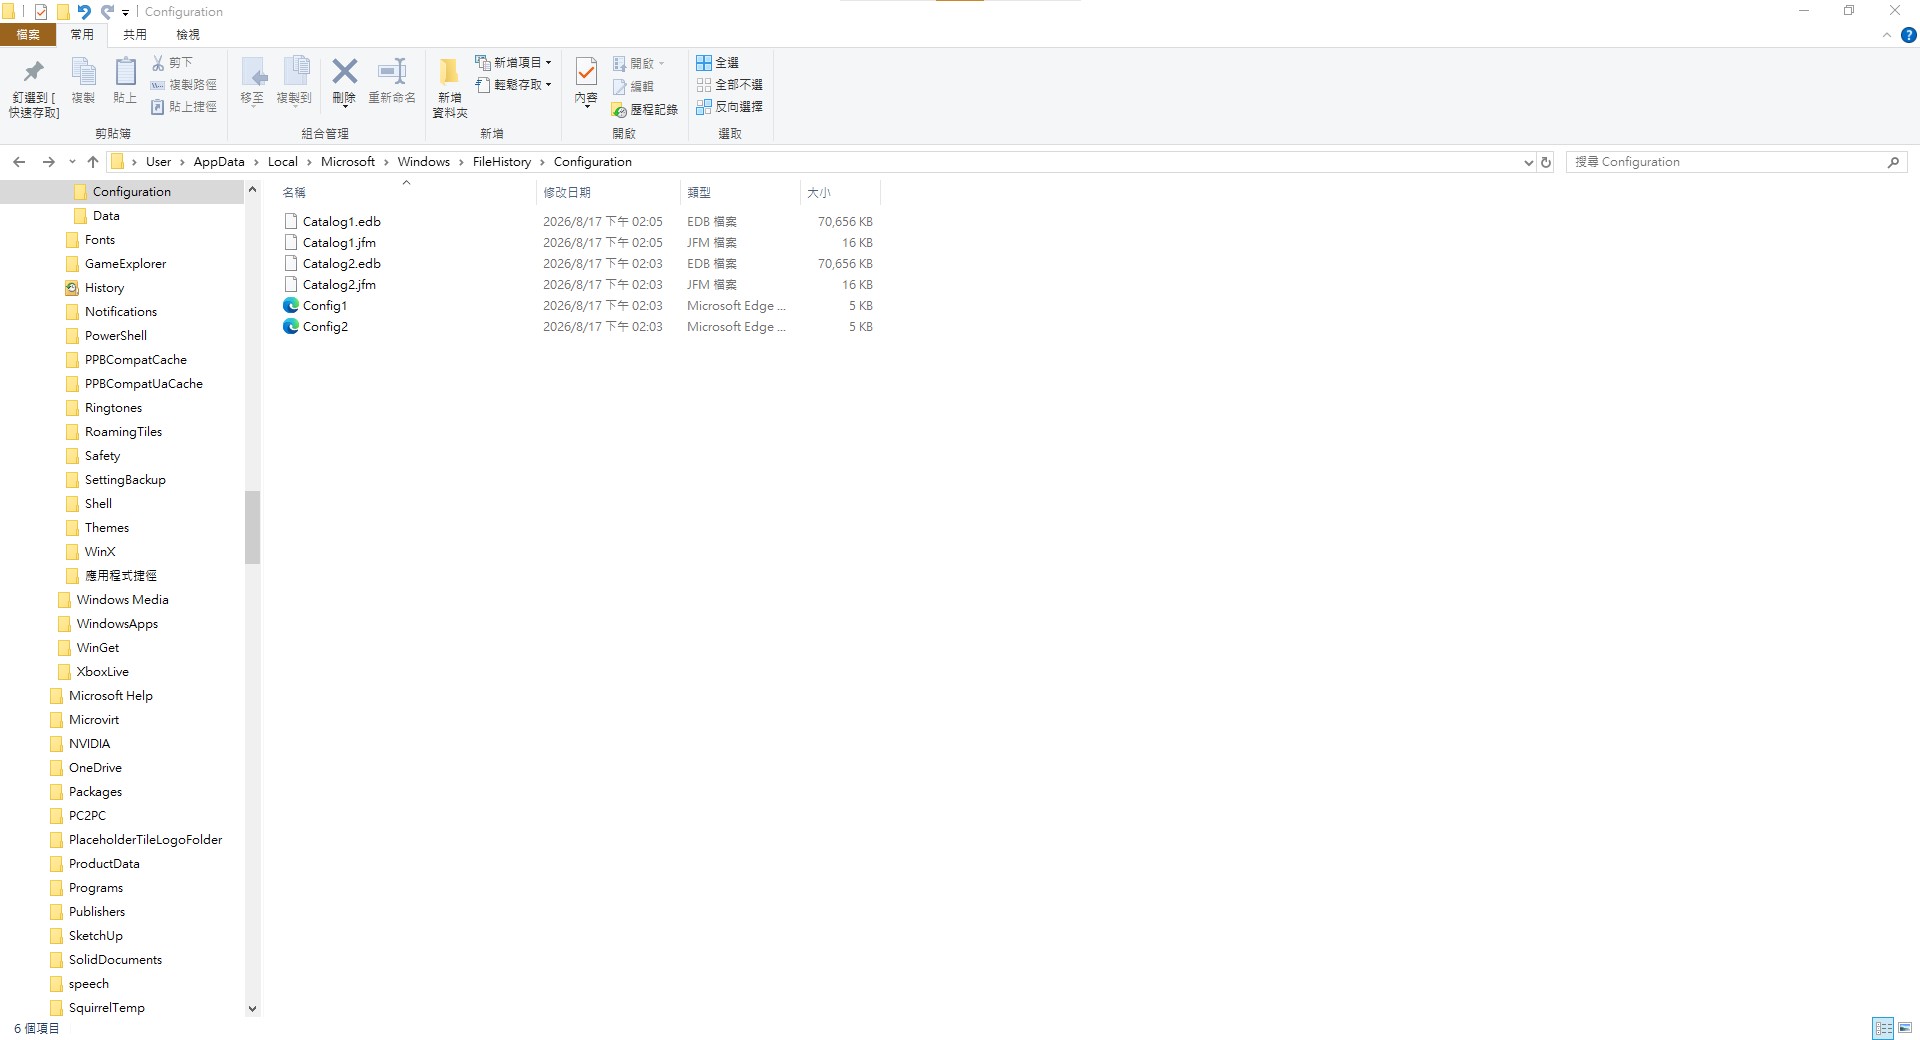Open the recent locations dropdown arrow
The height and width of the screenshot is (1040, 1920).
72,162
